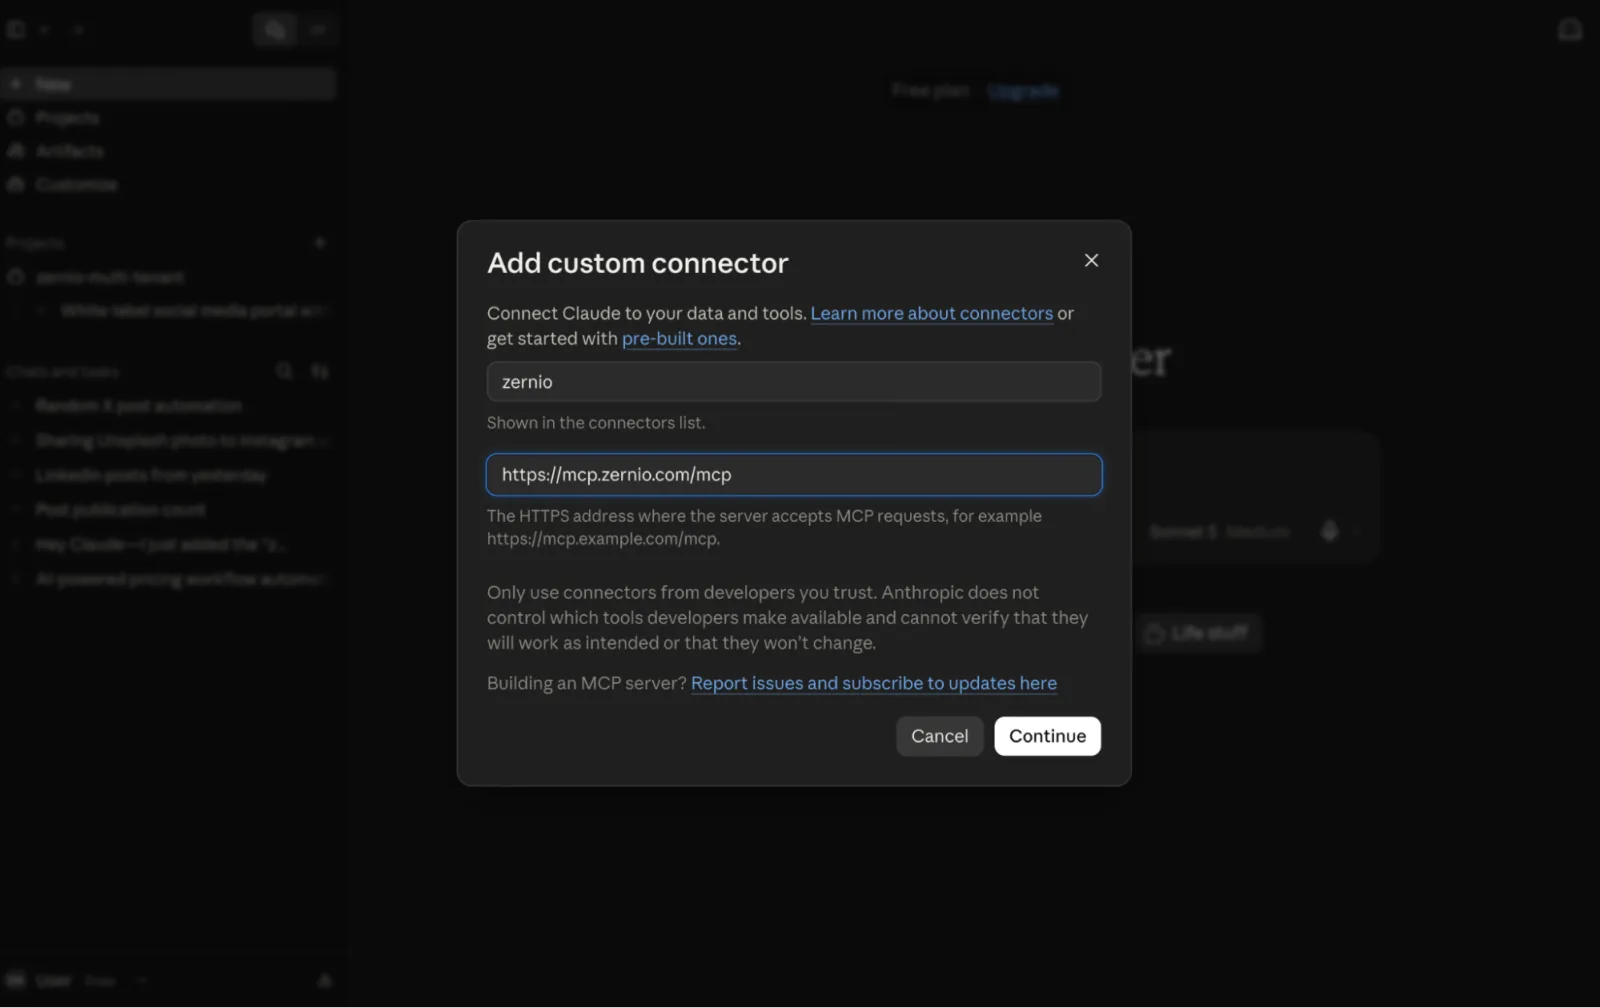Click the connector name field containing zernio
Screen dimensions: 1600x1008
(x=794, y=382)
